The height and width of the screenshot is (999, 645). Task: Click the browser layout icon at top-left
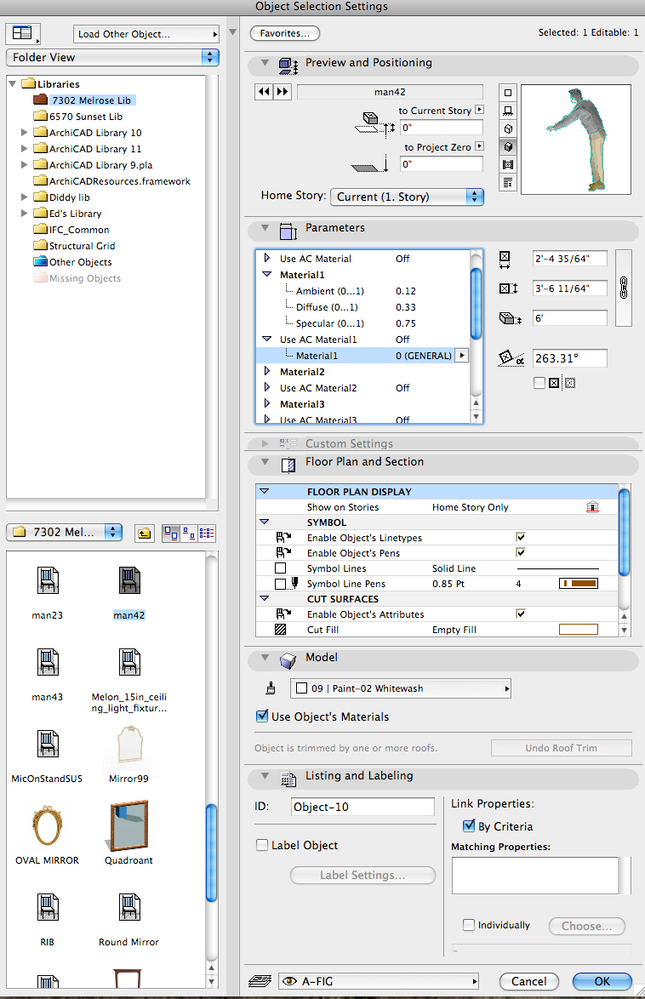click(22, 33)
